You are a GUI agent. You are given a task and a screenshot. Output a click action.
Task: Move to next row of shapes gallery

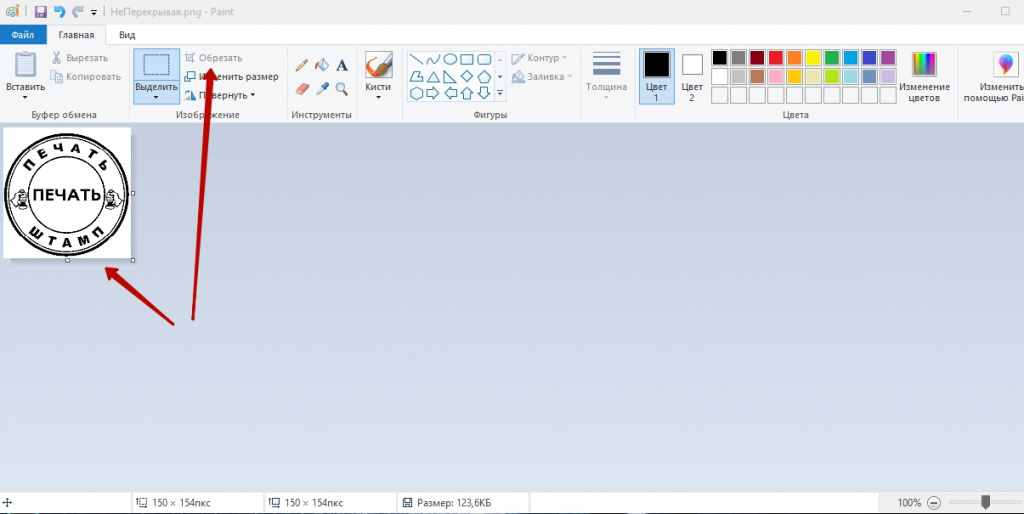500,76
